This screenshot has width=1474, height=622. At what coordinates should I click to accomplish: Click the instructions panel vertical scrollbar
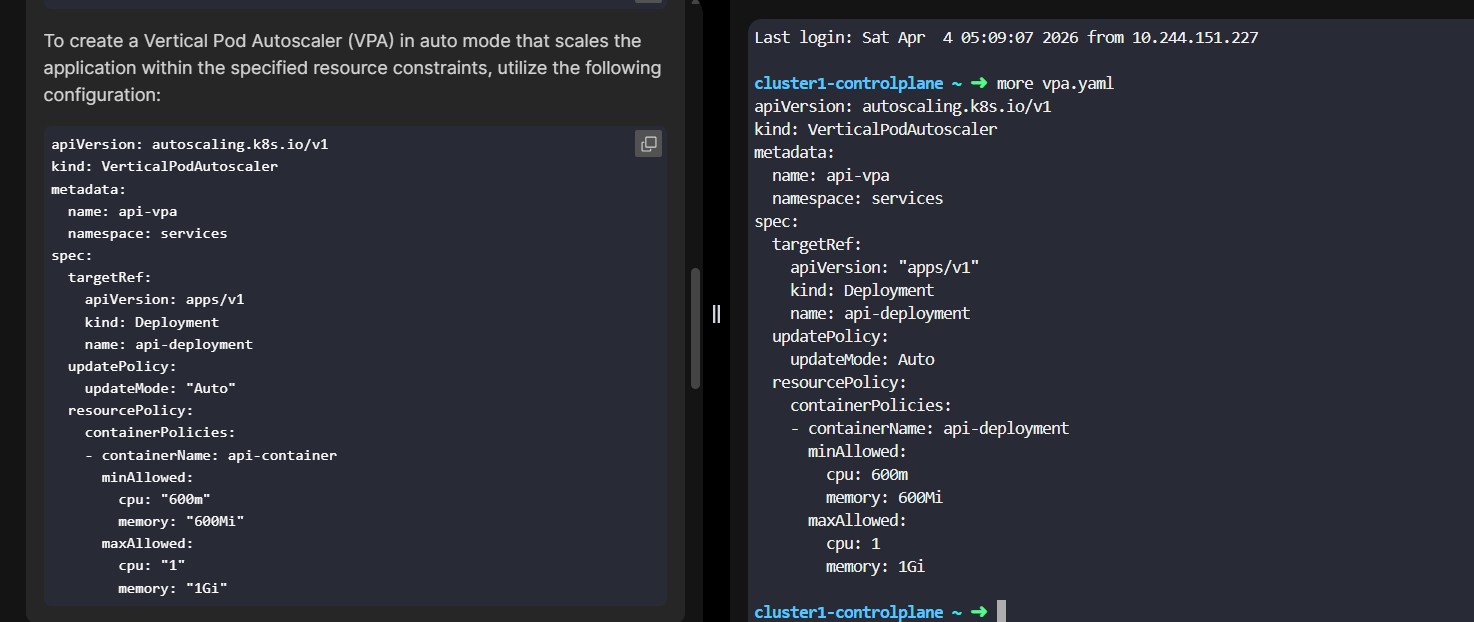point(696,328)
